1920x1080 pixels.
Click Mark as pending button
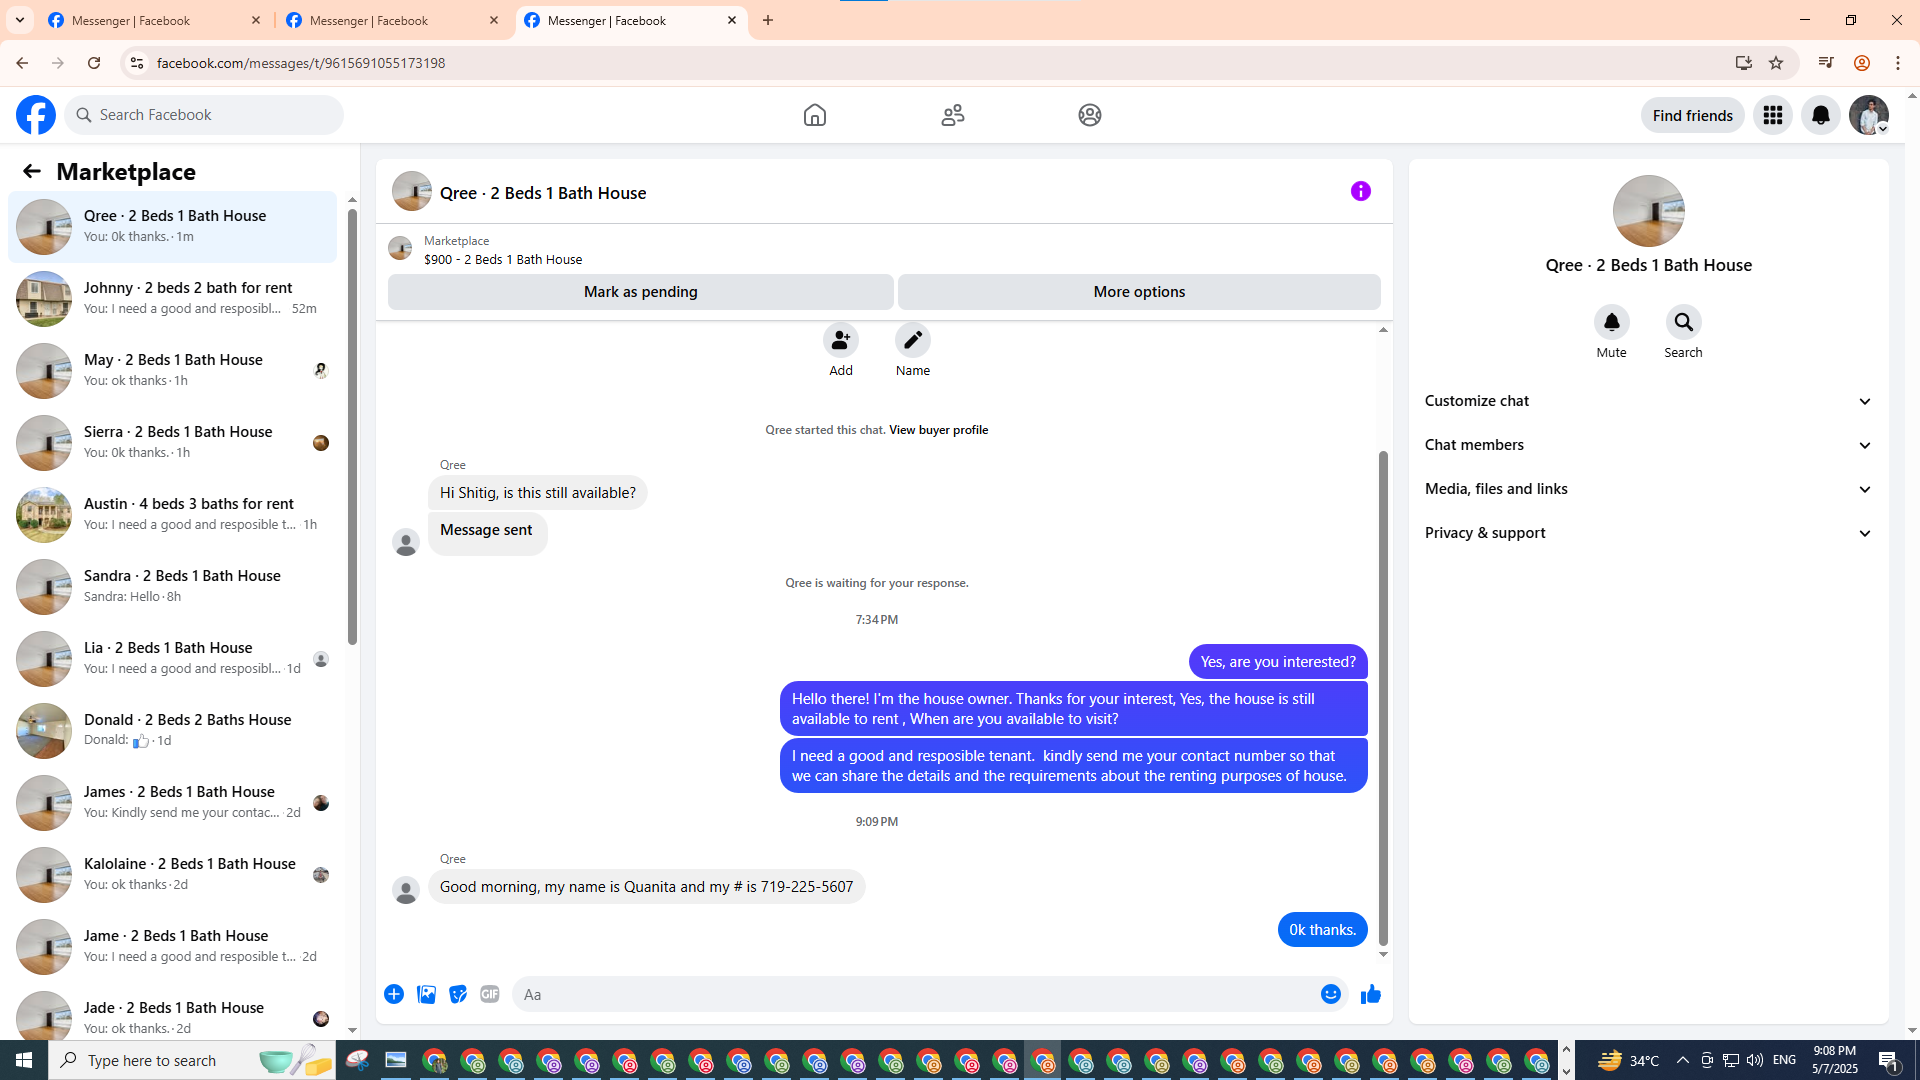[x=640, y=292]
